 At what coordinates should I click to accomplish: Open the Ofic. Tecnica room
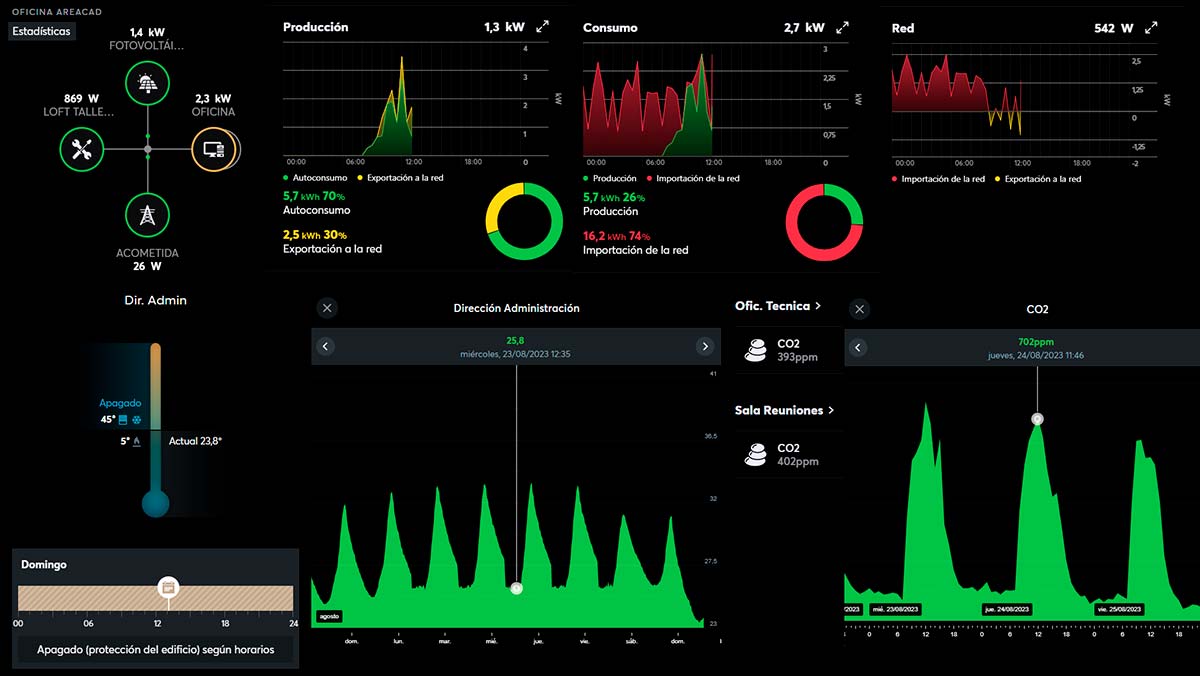click(778, 306)
